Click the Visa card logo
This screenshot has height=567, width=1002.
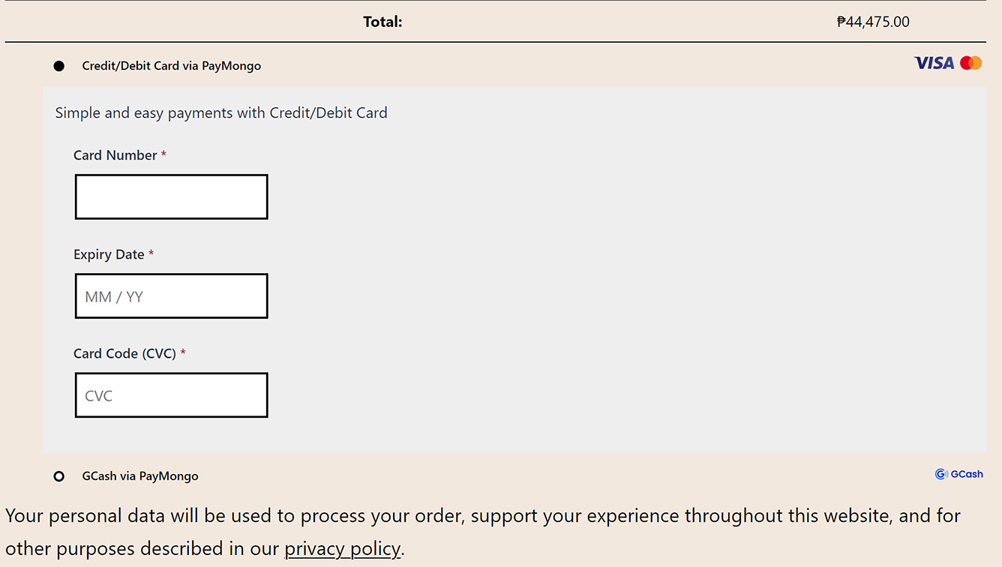click(933, 63)
